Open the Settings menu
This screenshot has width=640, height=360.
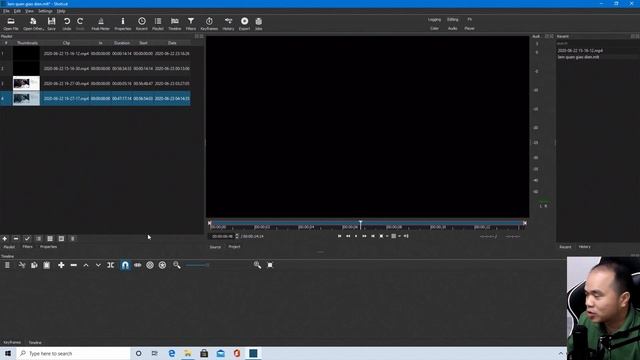click(45, 11)
